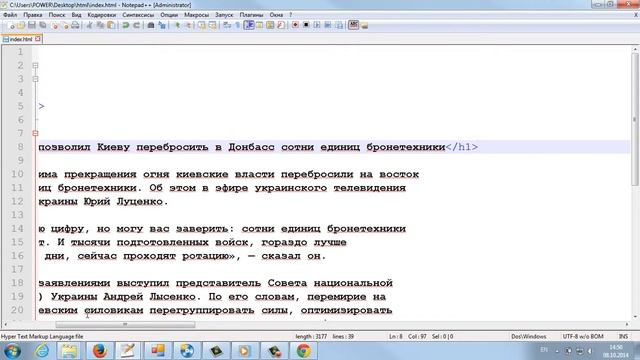Start macro recording with the red dot
This screenshot has width=640, height=360.
pyautogui.click(x=295, y=25)
